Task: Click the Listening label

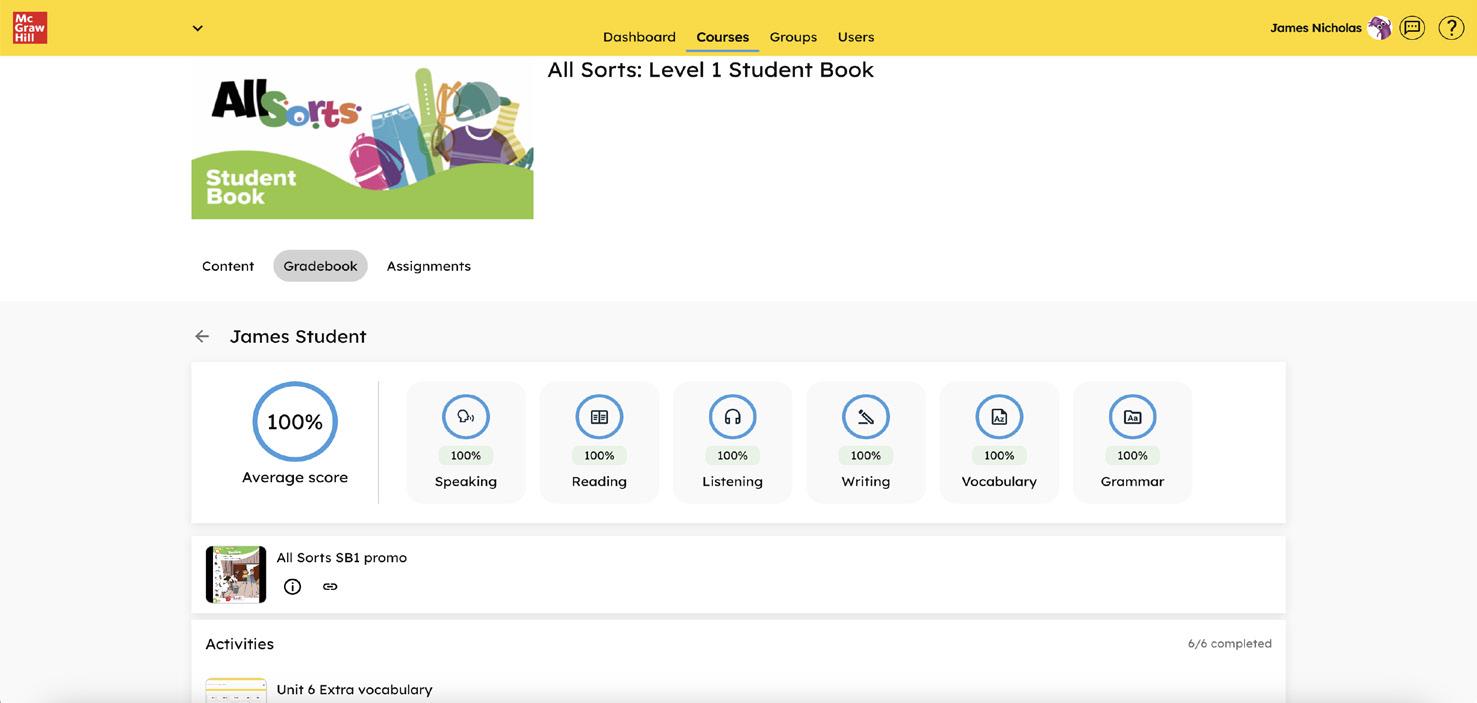Action: point(732,482)
